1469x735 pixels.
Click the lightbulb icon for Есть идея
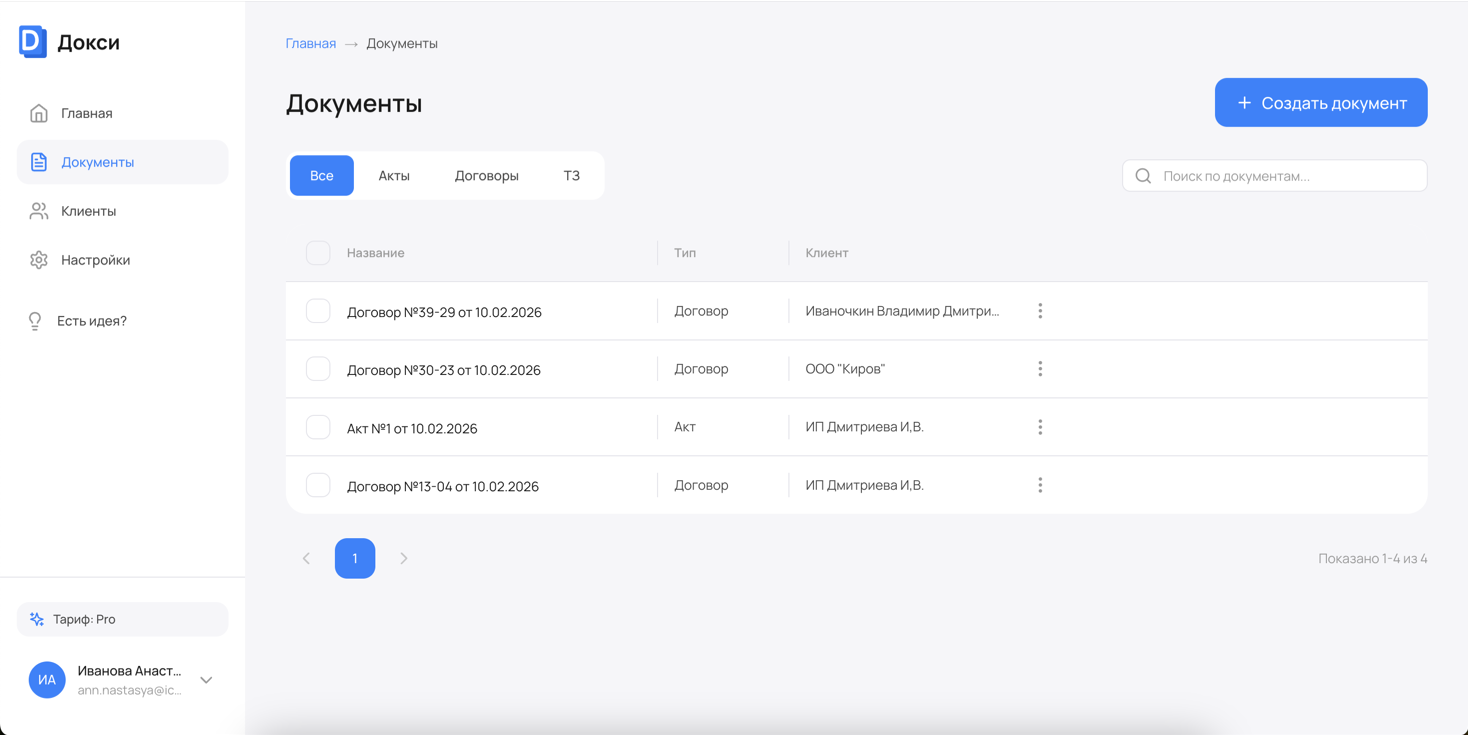tap(35, 321)
